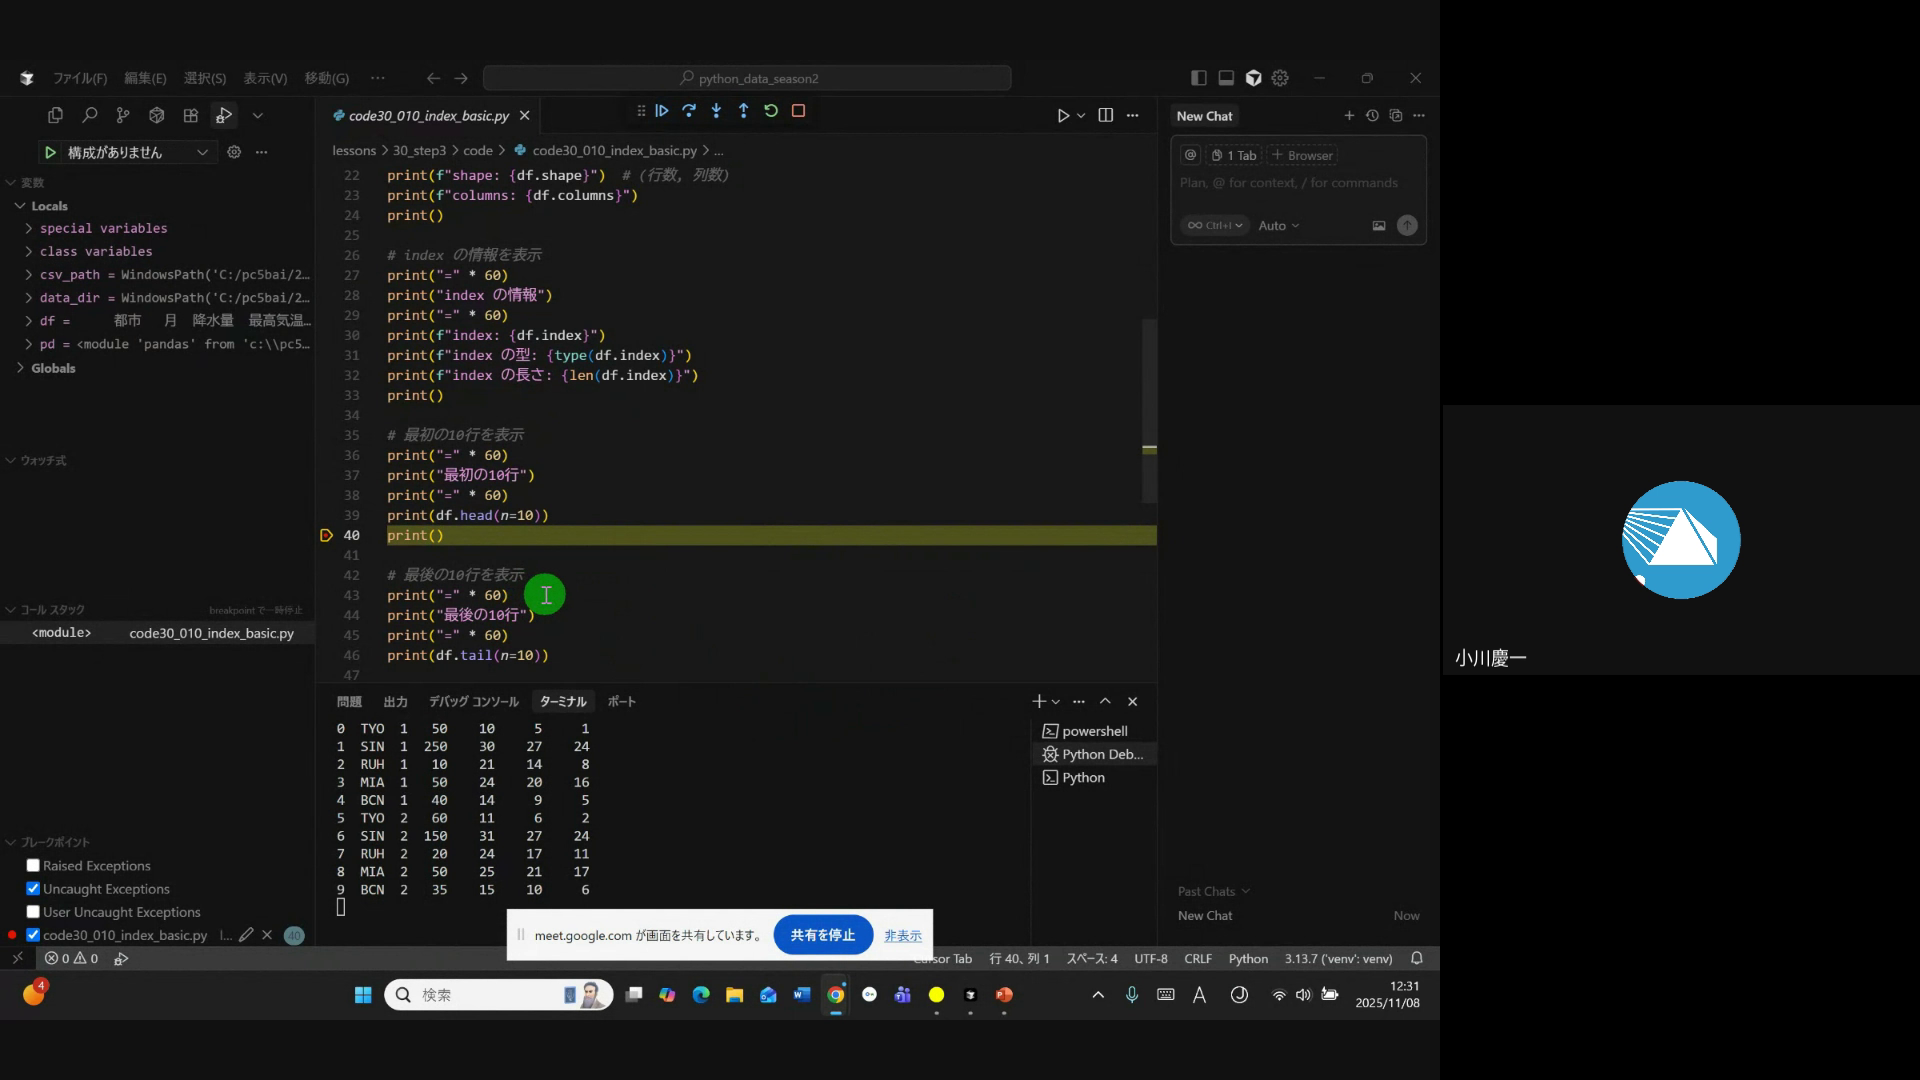The image size is (1920, 1080).
Task: Open the Source Control view icon
Action: pos(122,116)
